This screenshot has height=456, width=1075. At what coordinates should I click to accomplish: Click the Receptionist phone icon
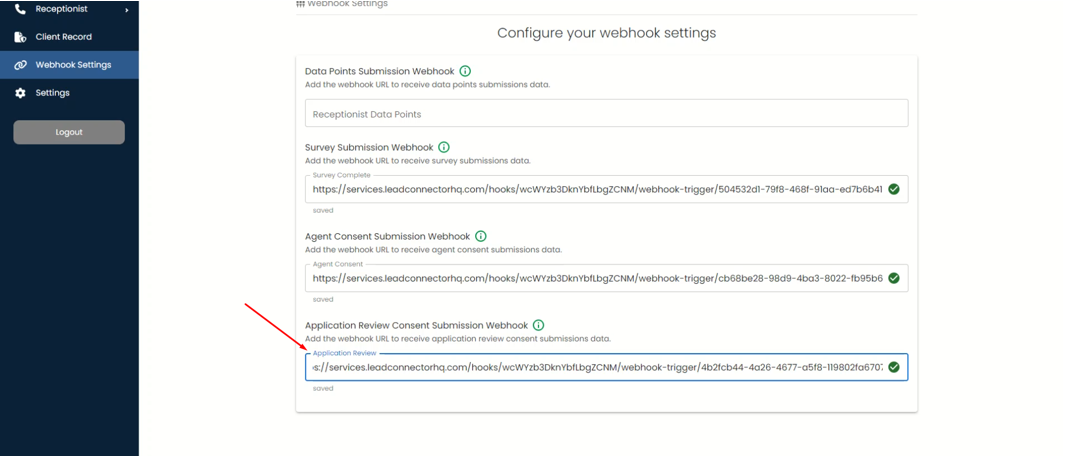(21, 10)
